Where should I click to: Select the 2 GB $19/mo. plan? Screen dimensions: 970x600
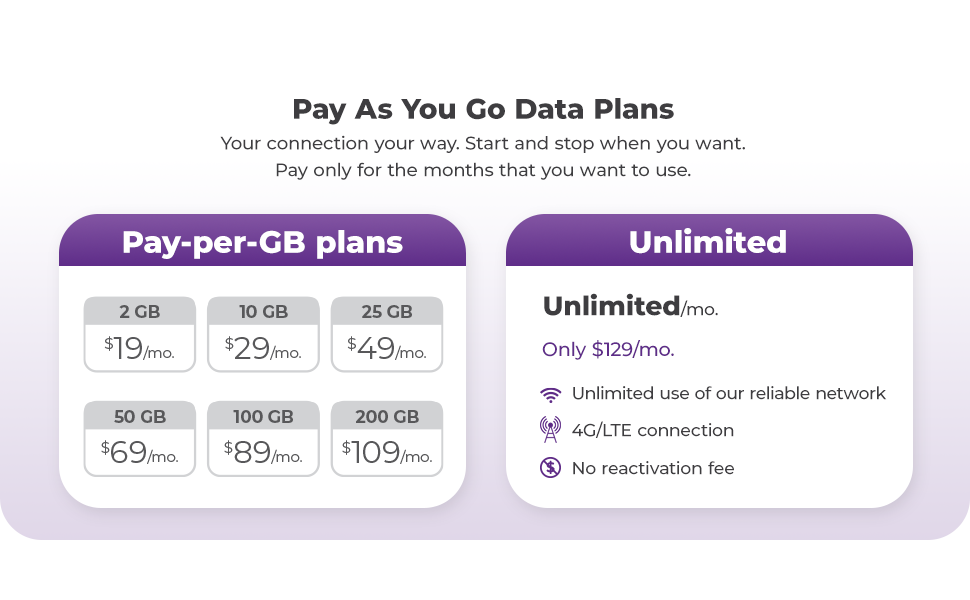(140, 334)
